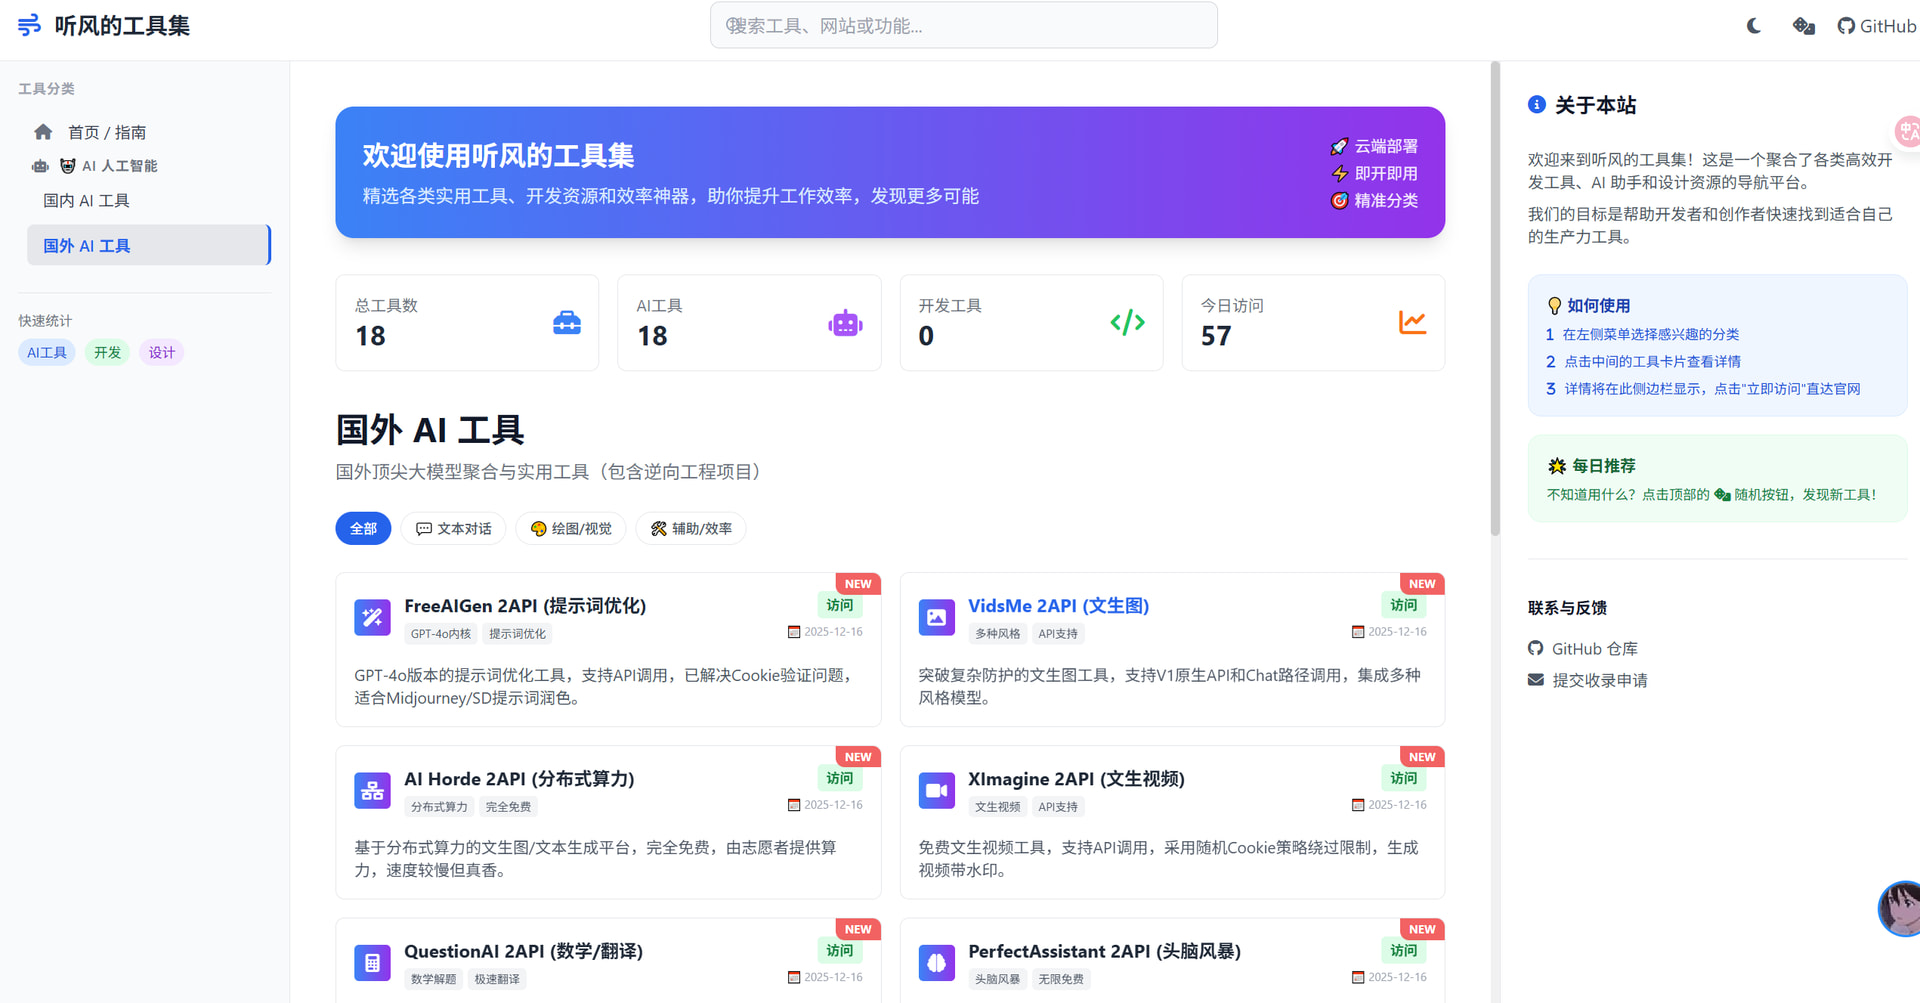Click the AI Horde network icon
Screen dimensions: 1920x1003
pos(372,790)
